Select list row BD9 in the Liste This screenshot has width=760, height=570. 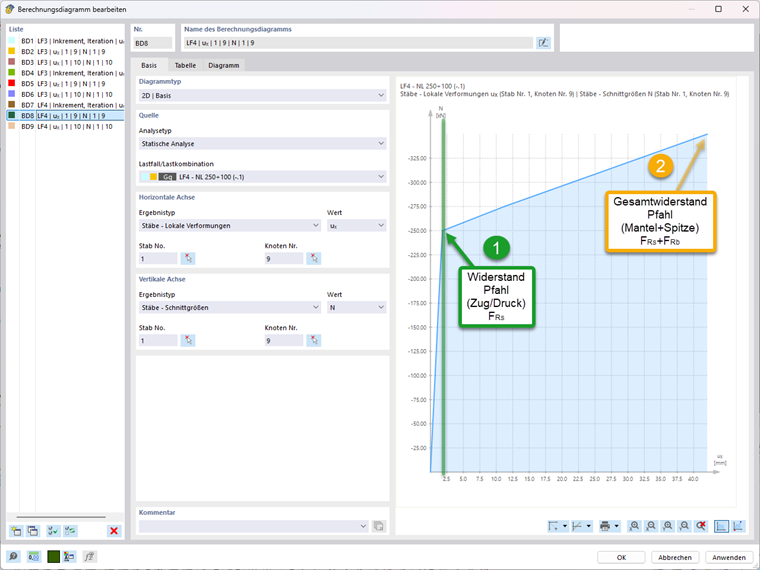[x=65, y=126]
